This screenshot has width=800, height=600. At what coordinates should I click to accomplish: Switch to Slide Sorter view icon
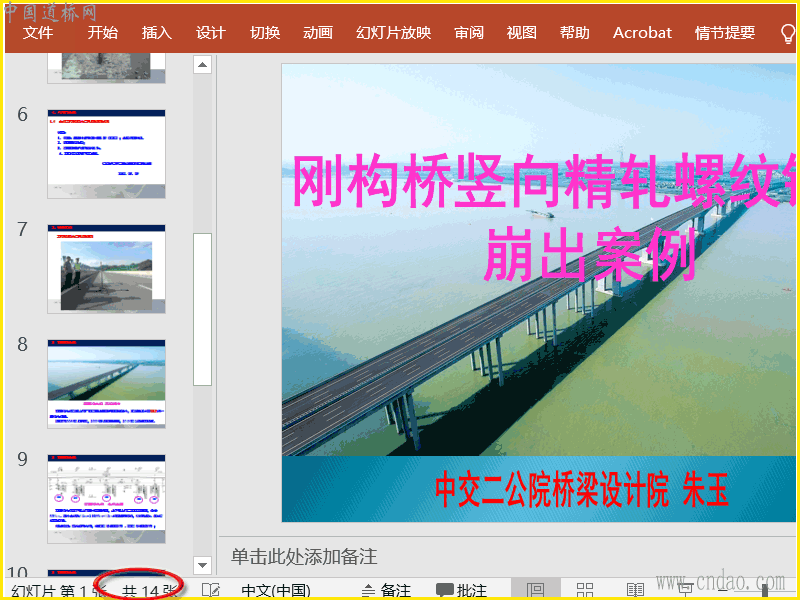coord(585,590)
